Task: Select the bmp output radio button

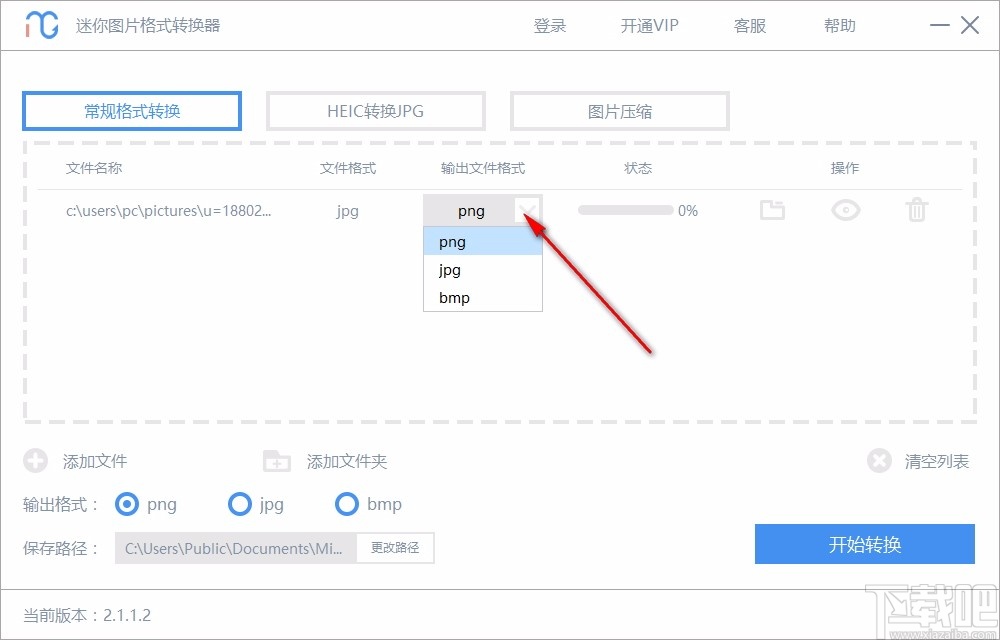Action: (x=347, y=505)
